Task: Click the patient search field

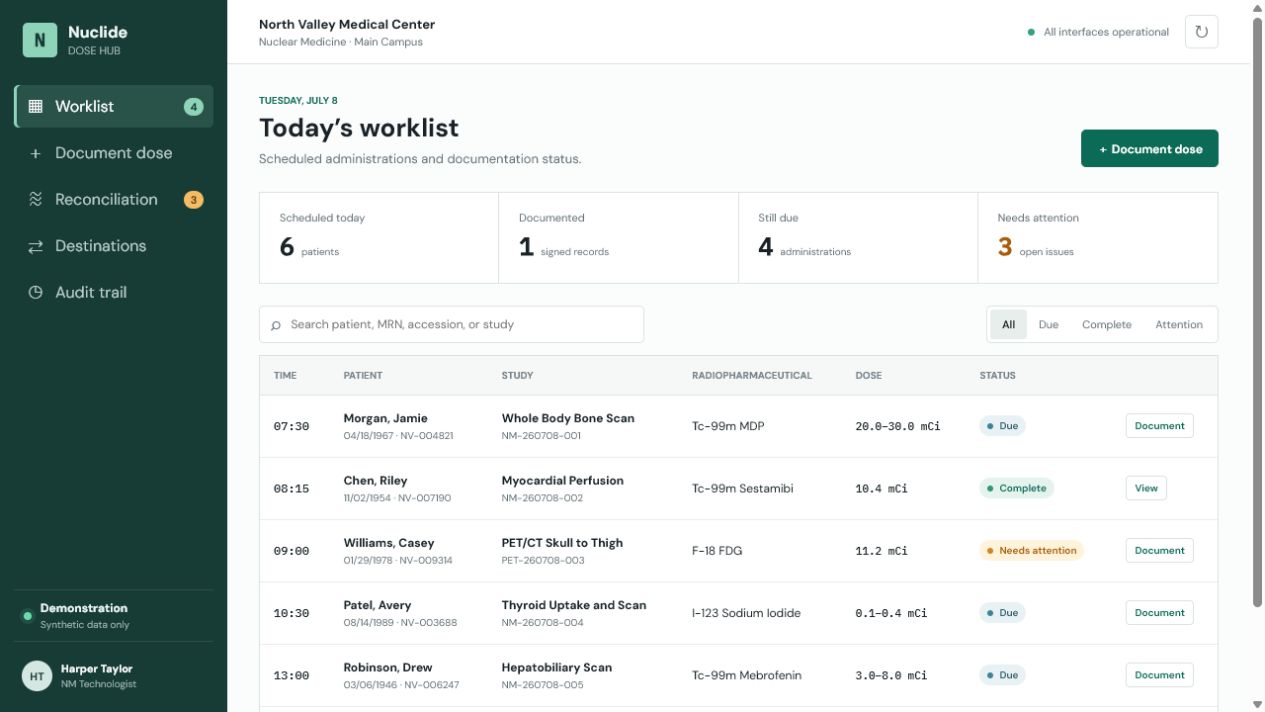Action: (451, 324)
